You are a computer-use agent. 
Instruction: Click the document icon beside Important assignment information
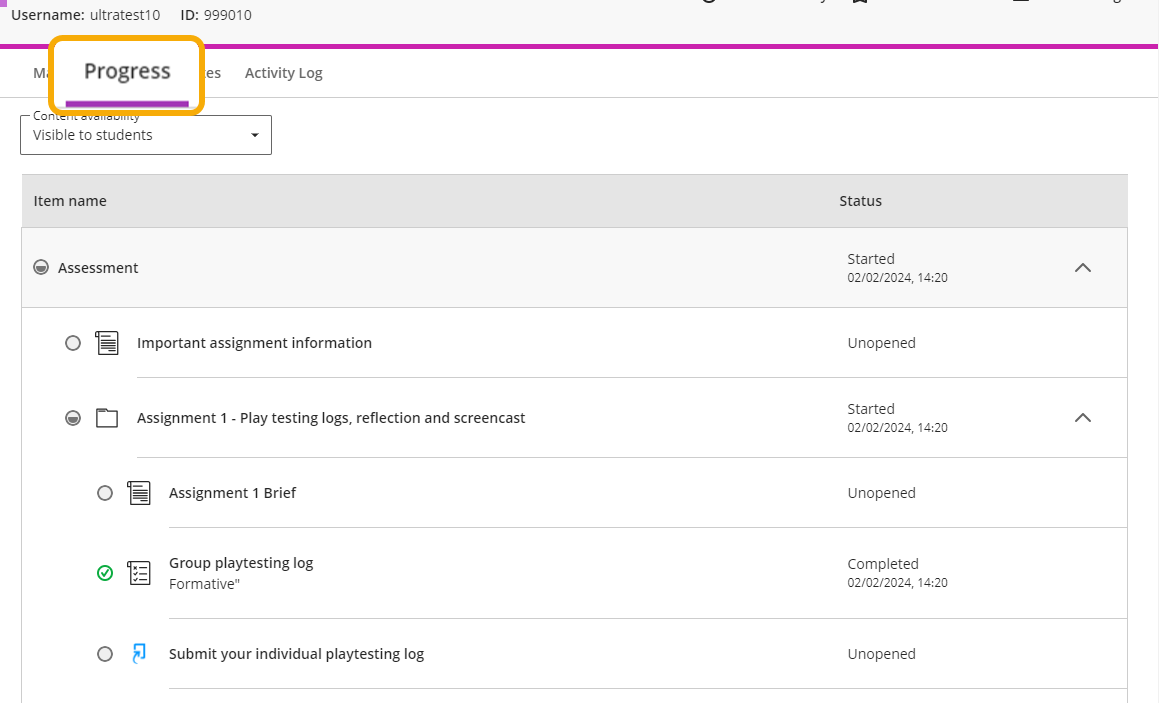click(107, 343)
